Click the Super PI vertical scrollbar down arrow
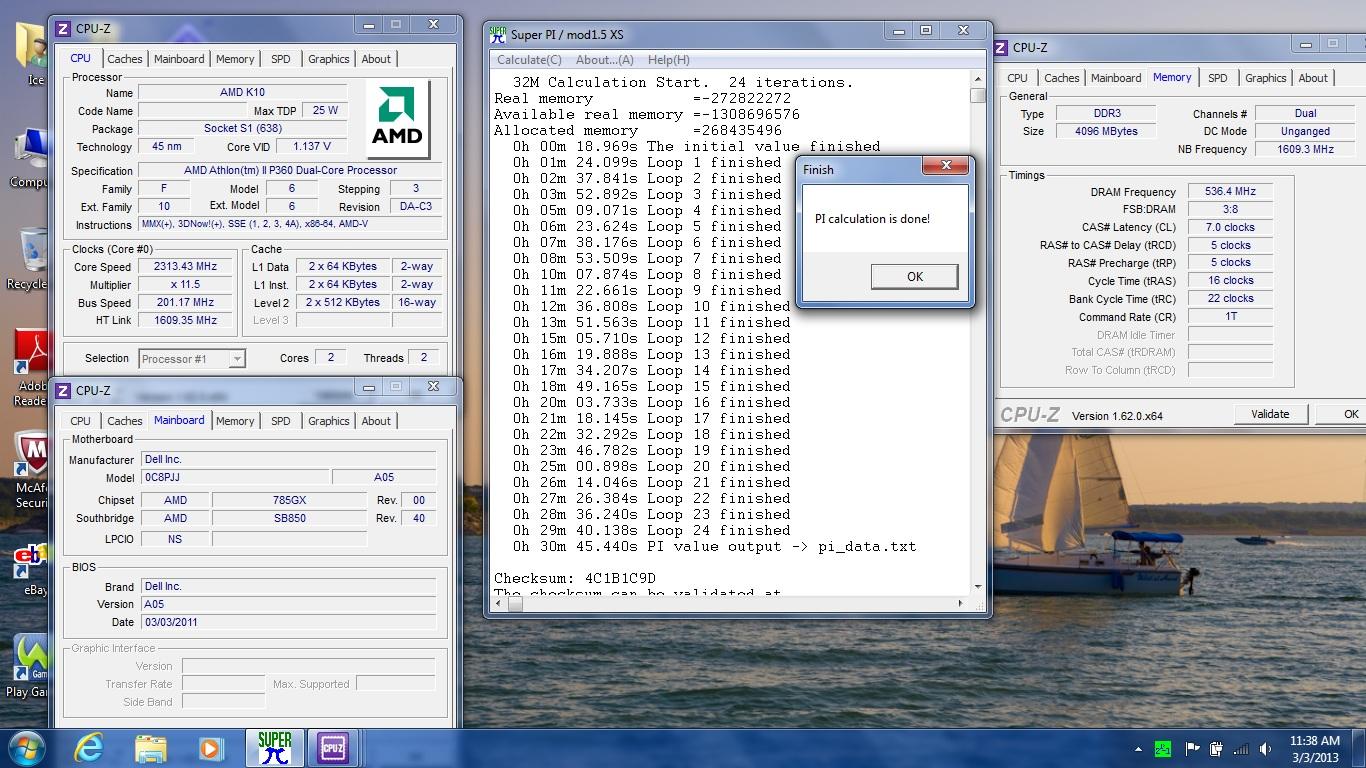 (x=978, y=587)
